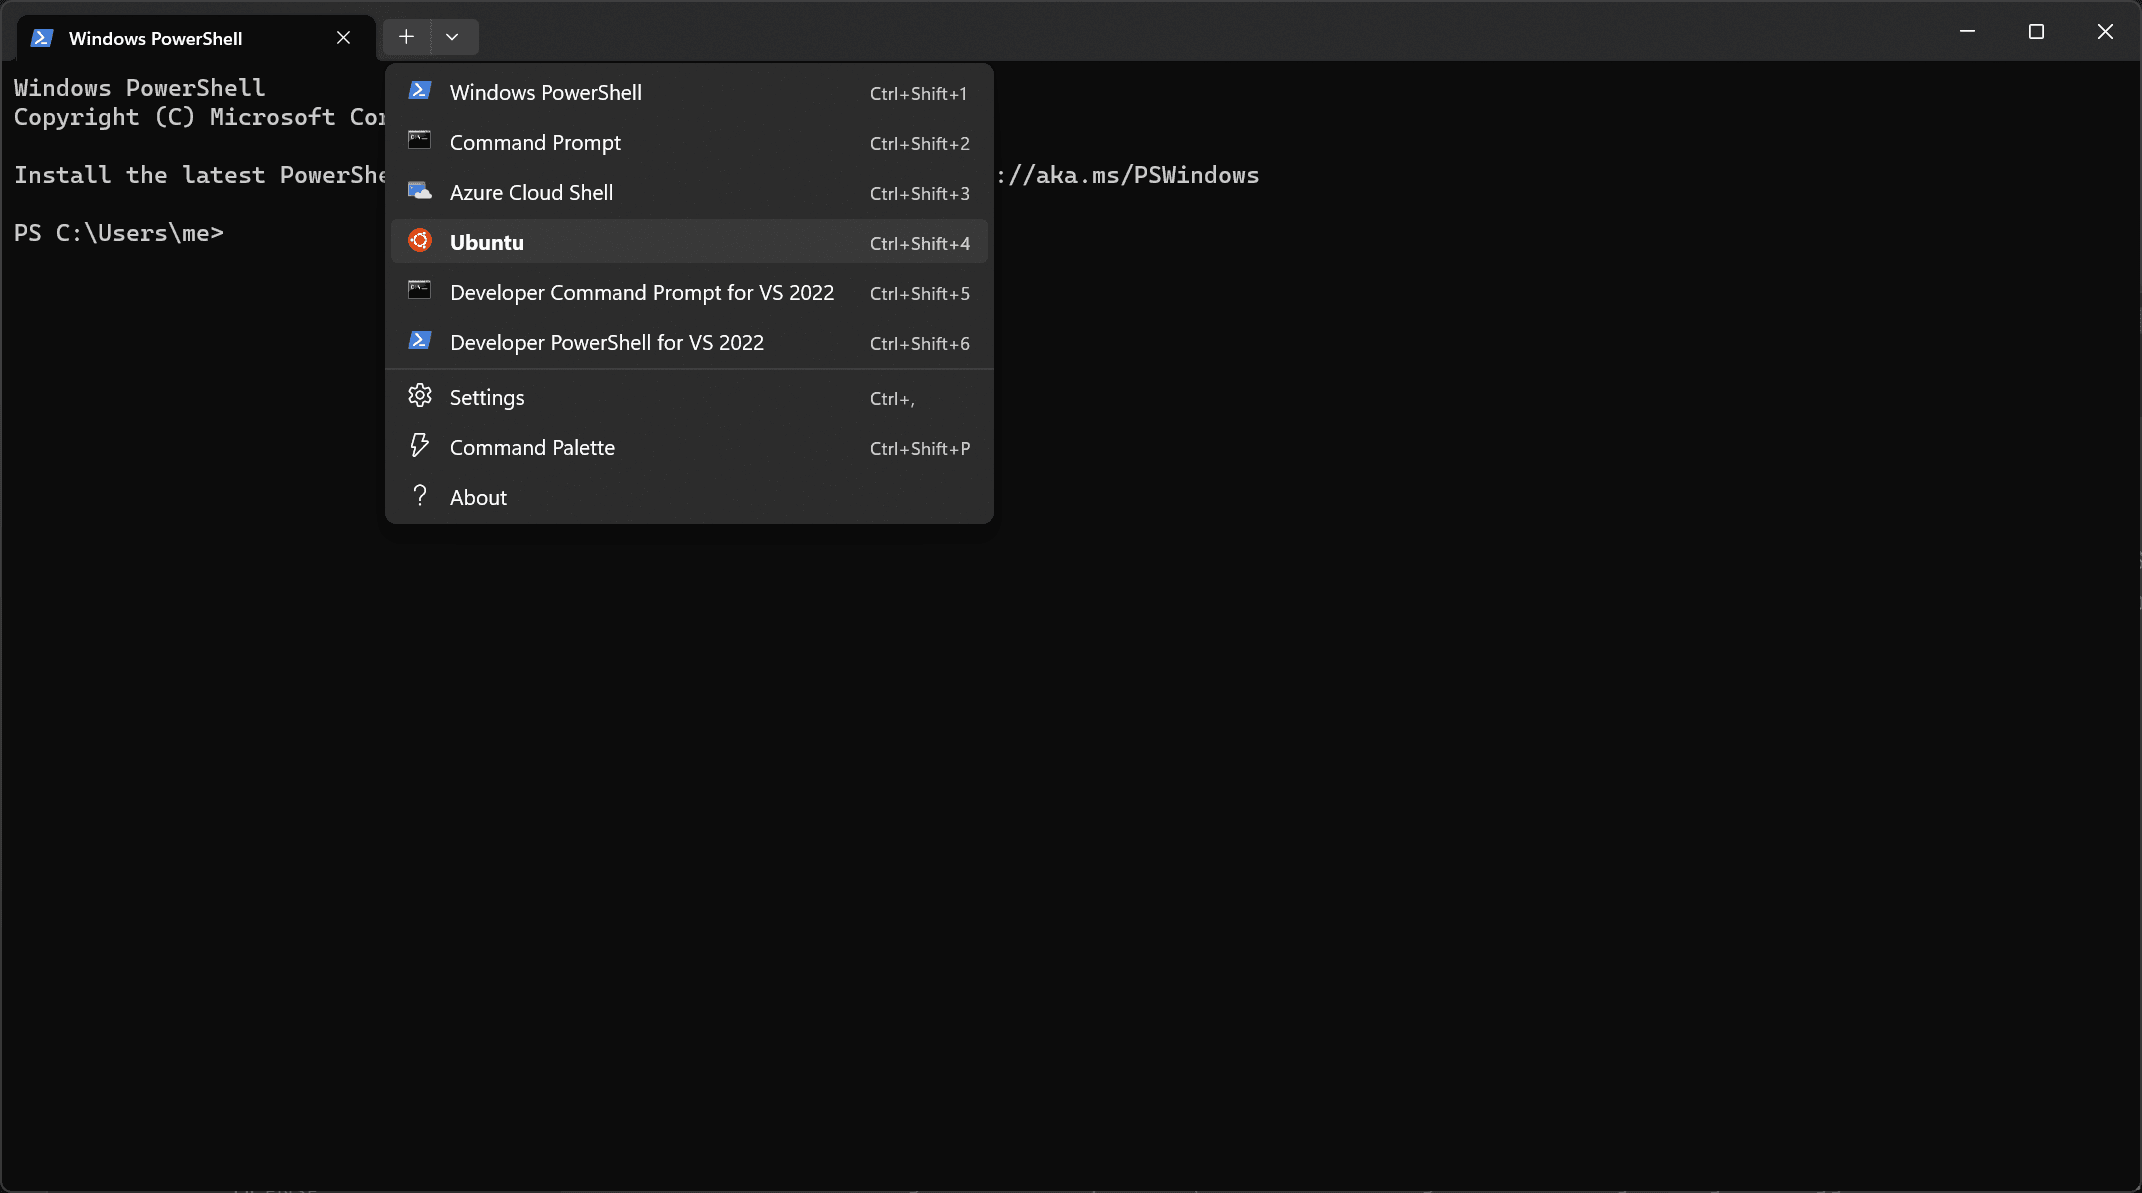Screen dimensions: 2142x1193
Task: Click the Command Prompt profile icon
Action: coord(420,141)
